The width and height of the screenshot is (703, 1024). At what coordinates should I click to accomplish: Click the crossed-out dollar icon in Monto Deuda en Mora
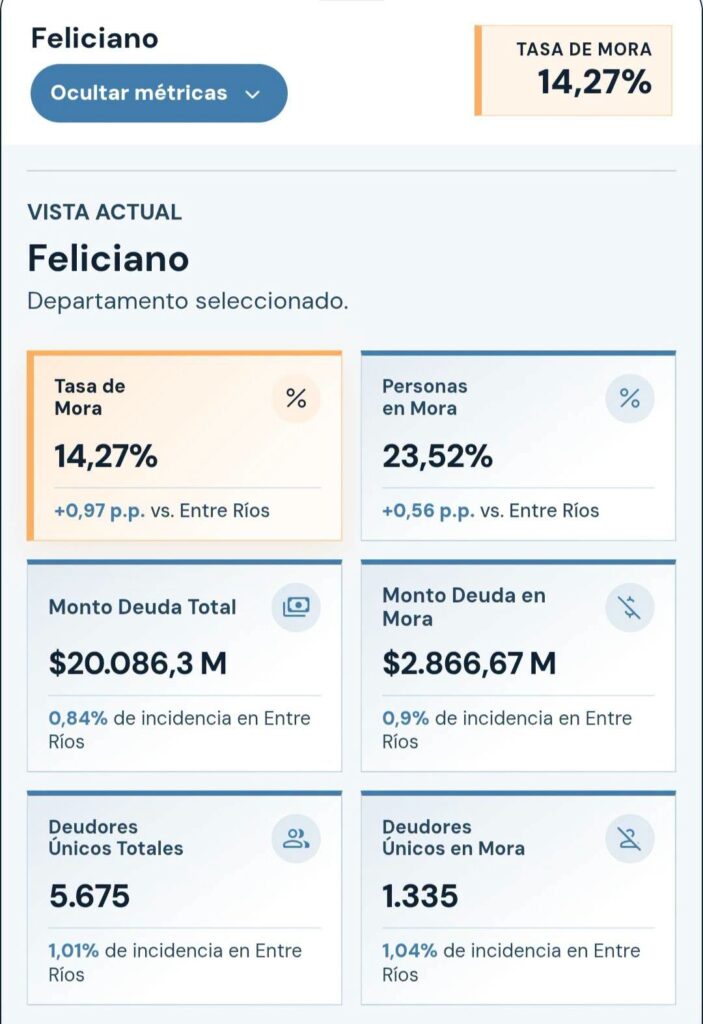630,607
